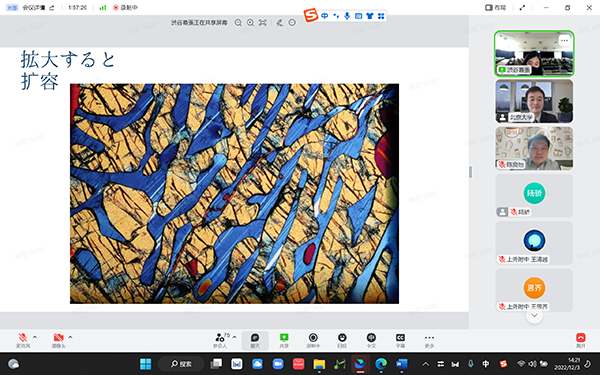600x375 pixels.
Task: Turn on the camera
Action: 59,340
